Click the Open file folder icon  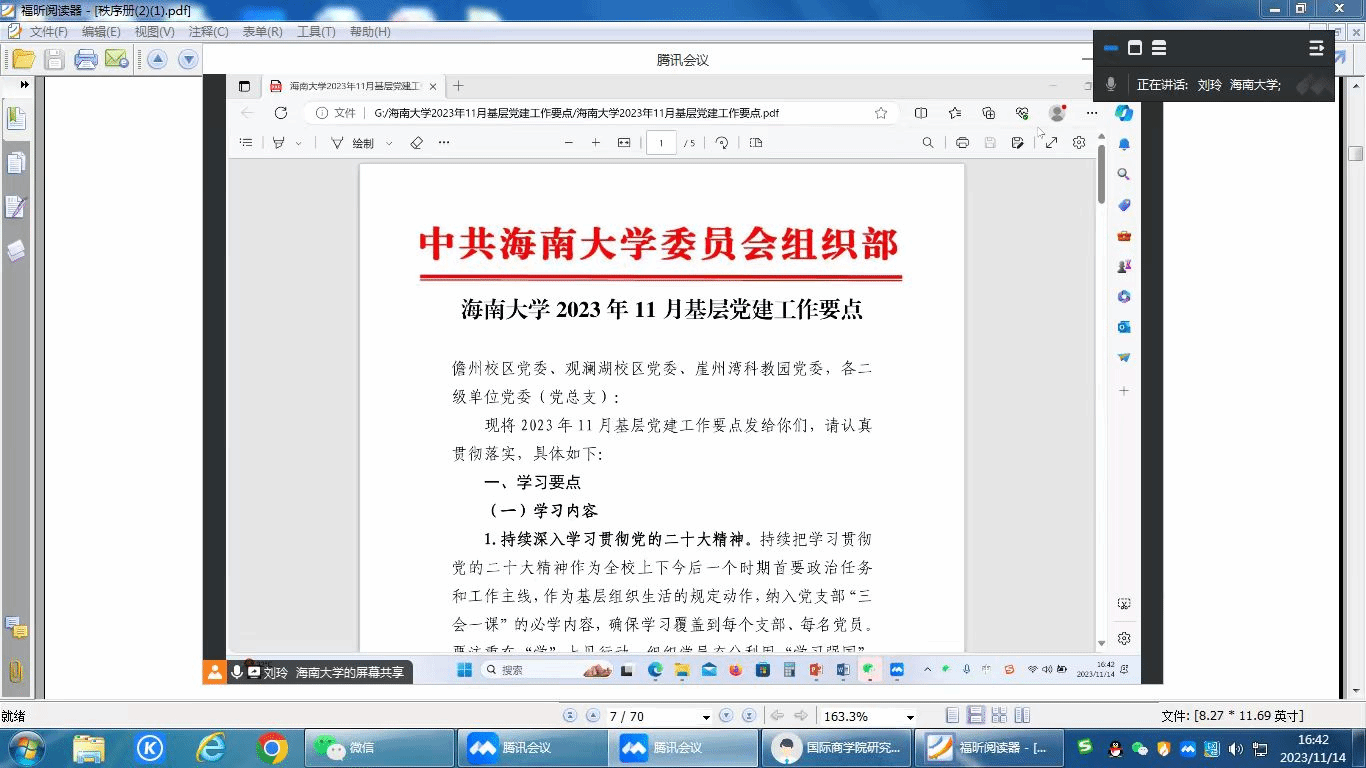23,59
